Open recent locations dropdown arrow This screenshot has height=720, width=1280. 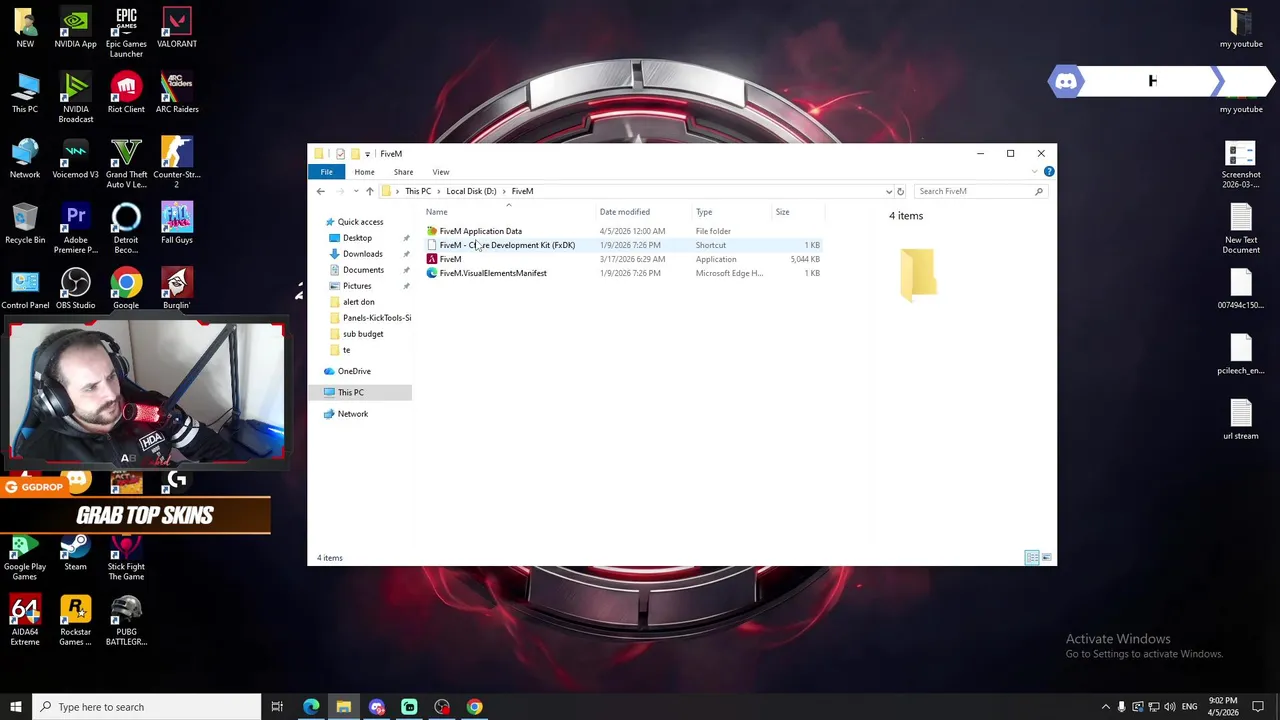click(x=356, y=191)
